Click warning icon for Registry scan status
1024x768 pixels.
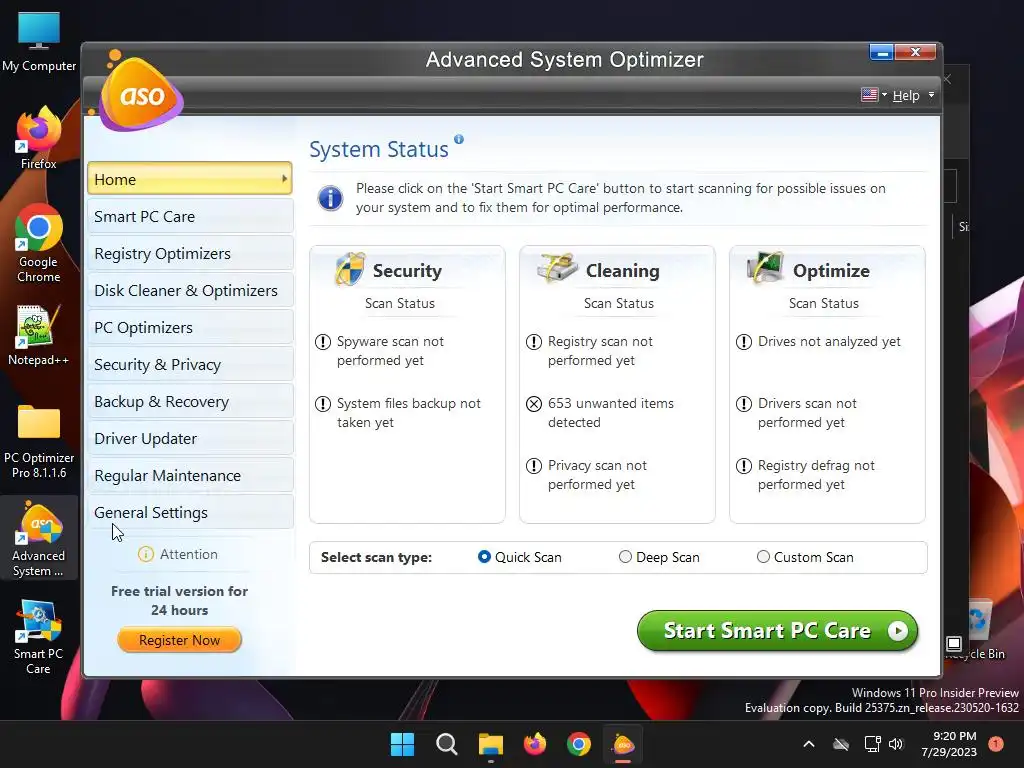[534, 342]
